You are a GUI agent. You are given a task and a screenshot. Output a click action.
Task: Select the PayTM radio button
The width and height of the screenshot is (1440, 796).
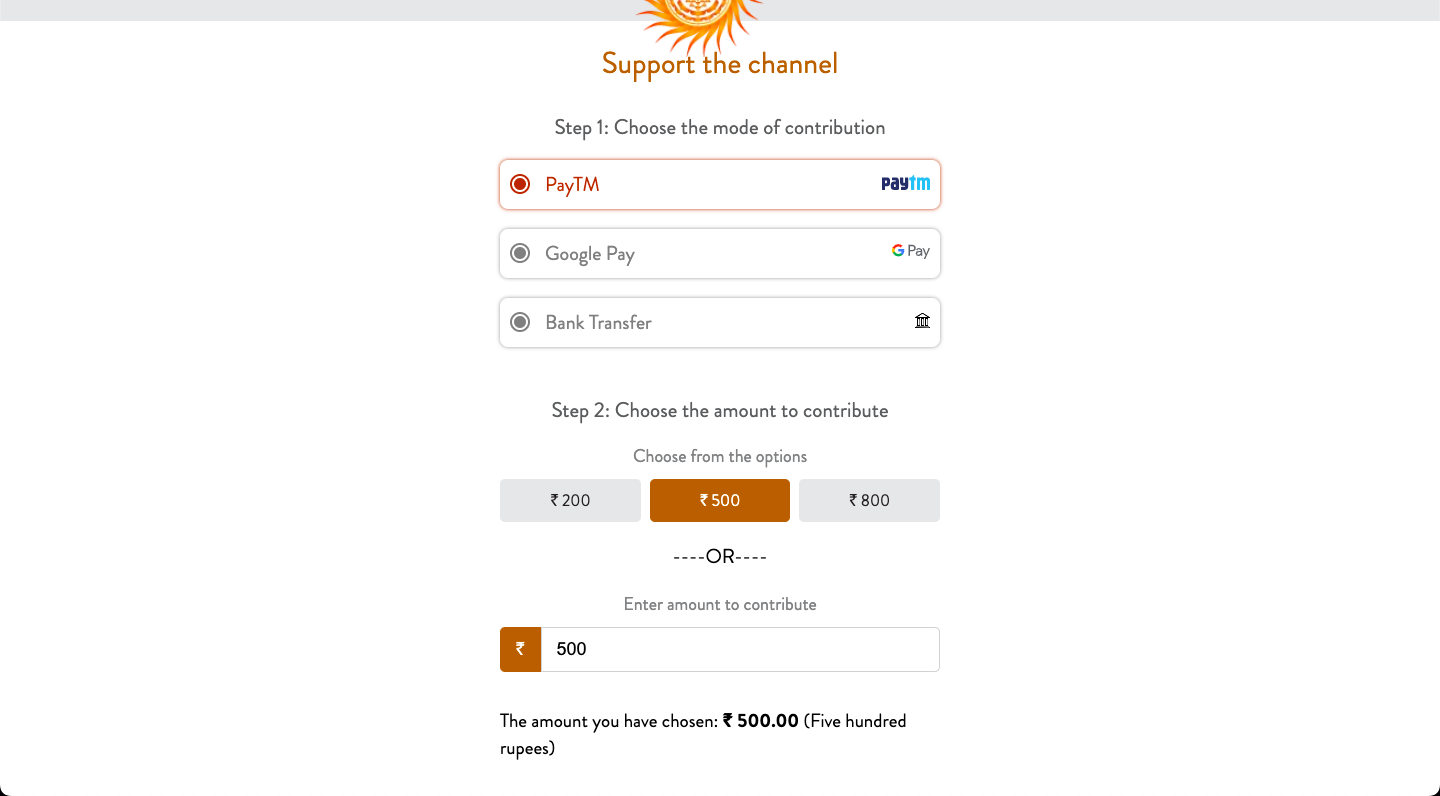point(520,184)
